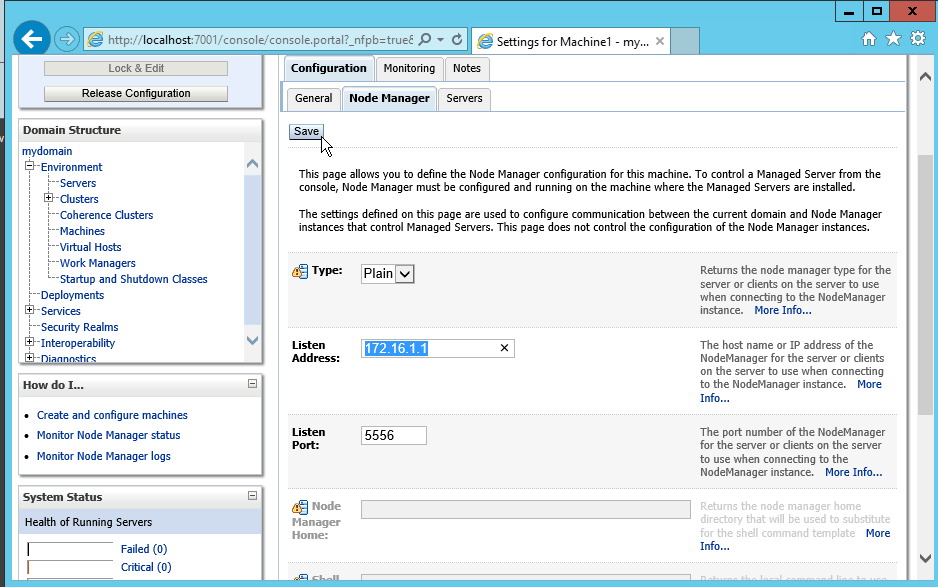Click the browser Forward arrow button
Viewport: 938px width, 587px height.
coord(67,39)
